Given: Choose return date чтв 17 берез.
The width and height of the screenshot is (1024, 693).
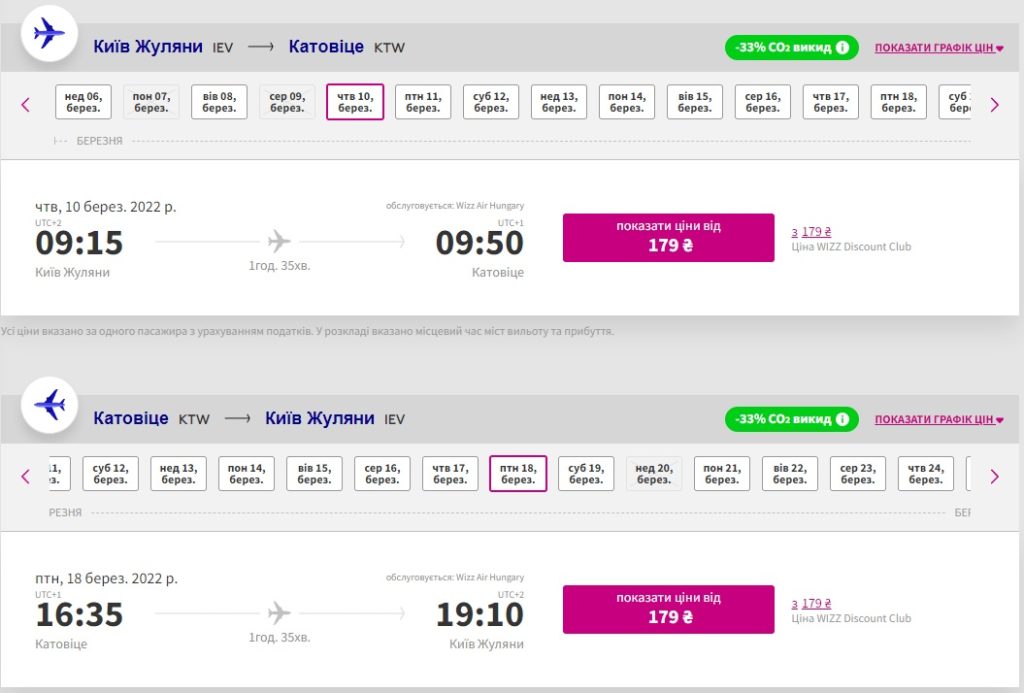Looking at the screenshot, I should click(x=450, y=474).
